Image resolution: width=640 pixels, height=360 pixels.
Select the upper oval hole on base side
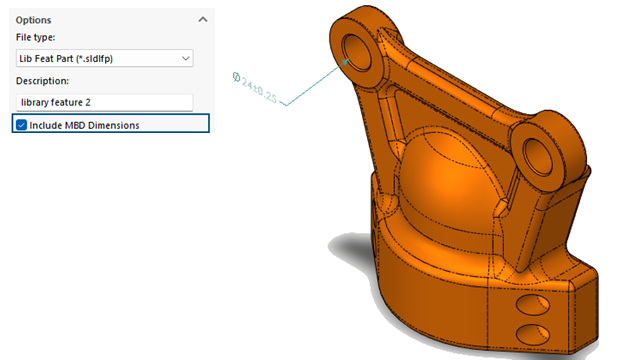pos(533,305)
